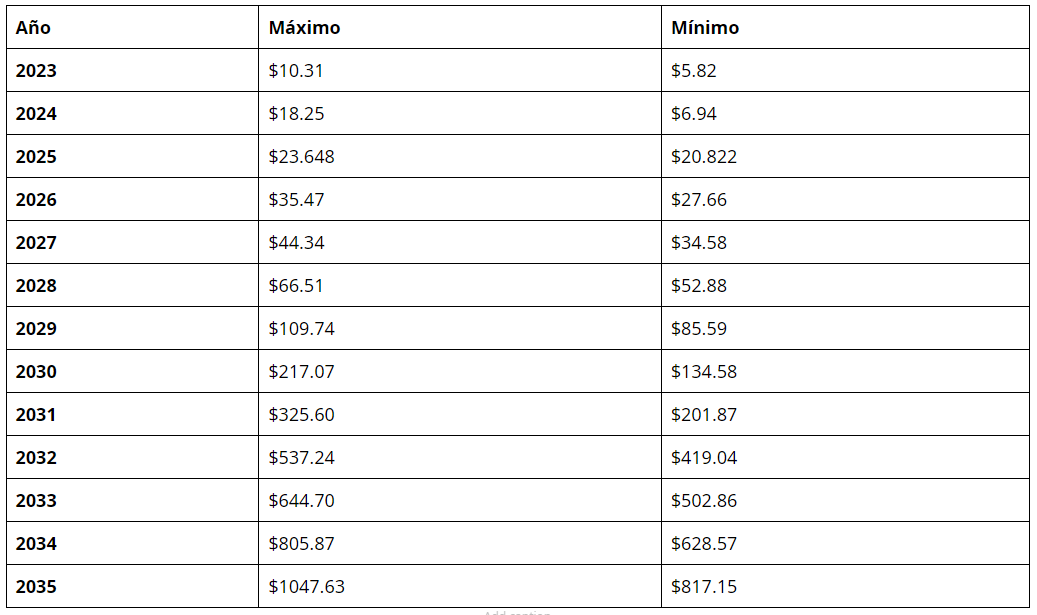The image size is (1037, 615).
Task: Click the $201.87 cell
Action: [x=845, y=414]
